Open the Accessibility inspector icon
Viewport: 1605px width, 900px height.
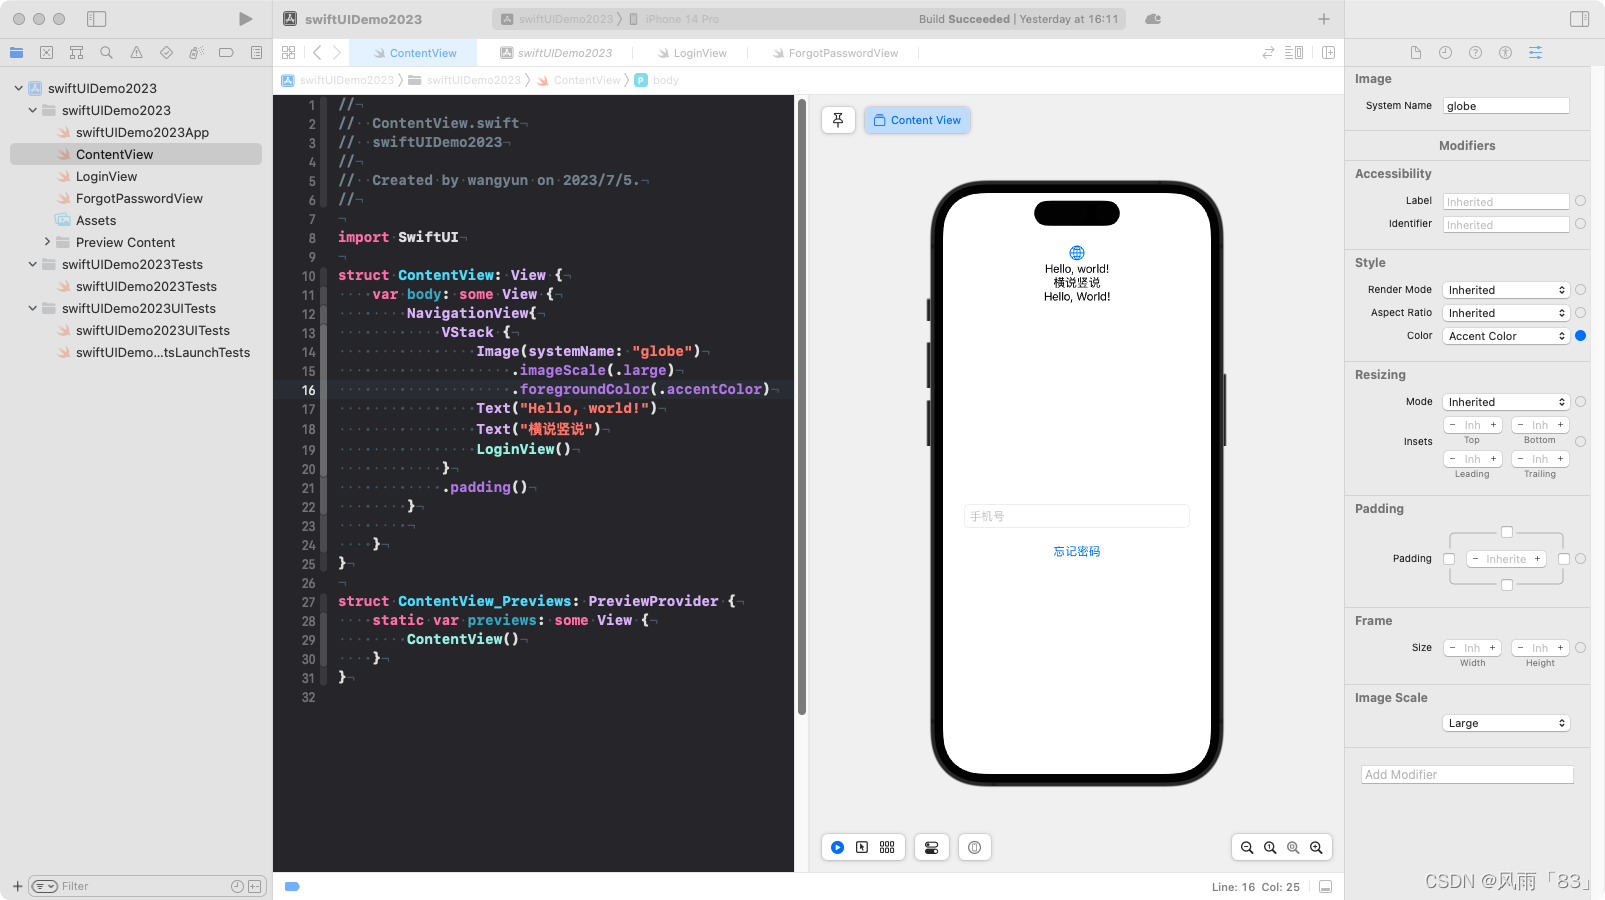1505,52
